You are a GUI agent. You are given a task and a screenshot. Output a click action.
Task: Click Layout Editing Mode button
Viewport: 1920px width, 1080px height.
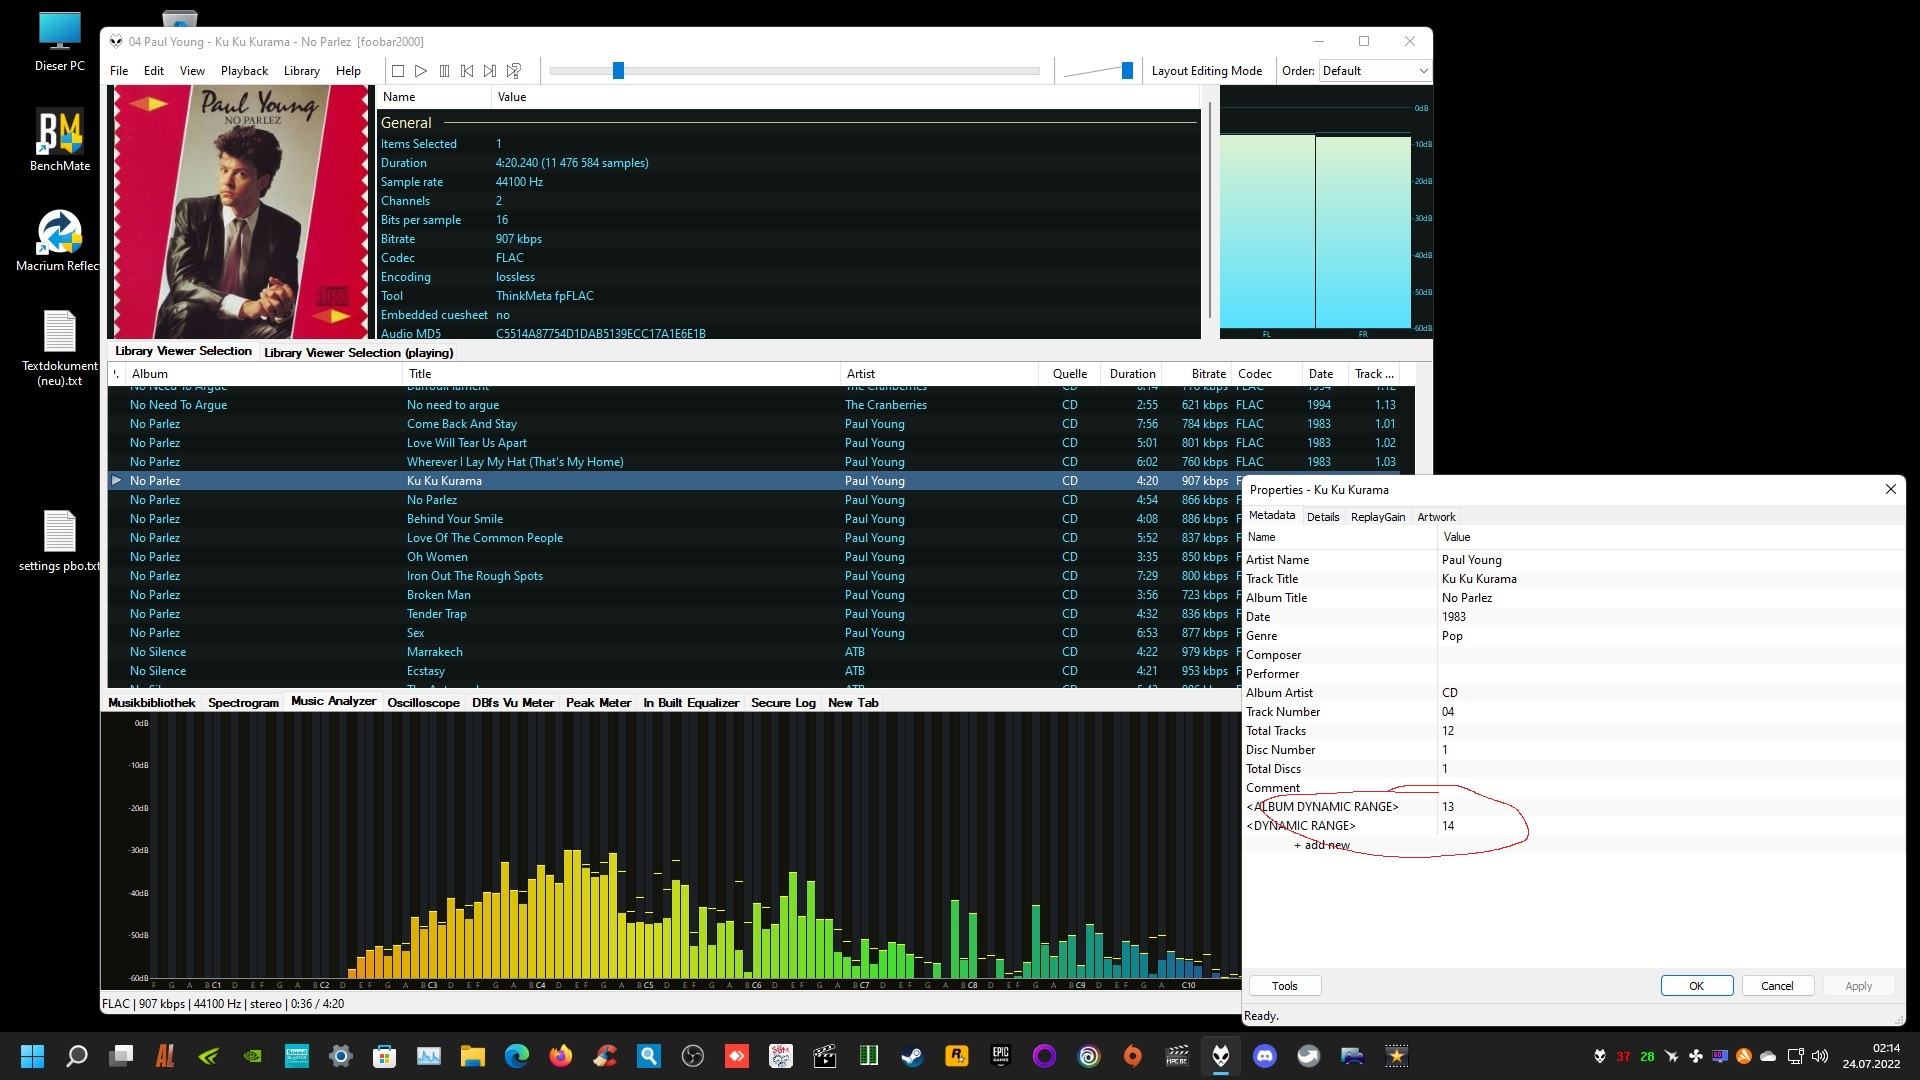point(1206,71)
